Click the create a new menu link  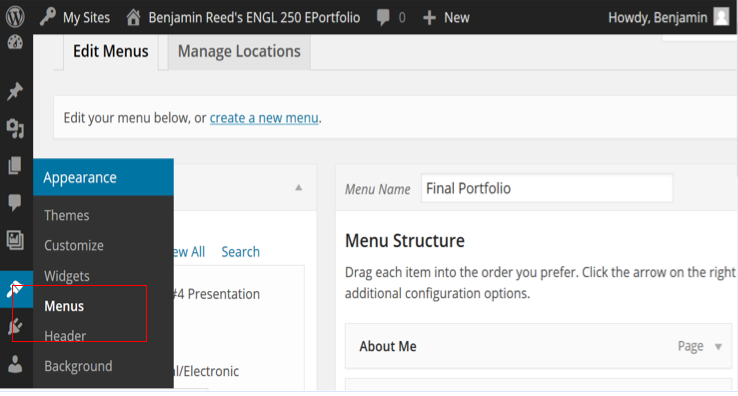click(264, 118)
